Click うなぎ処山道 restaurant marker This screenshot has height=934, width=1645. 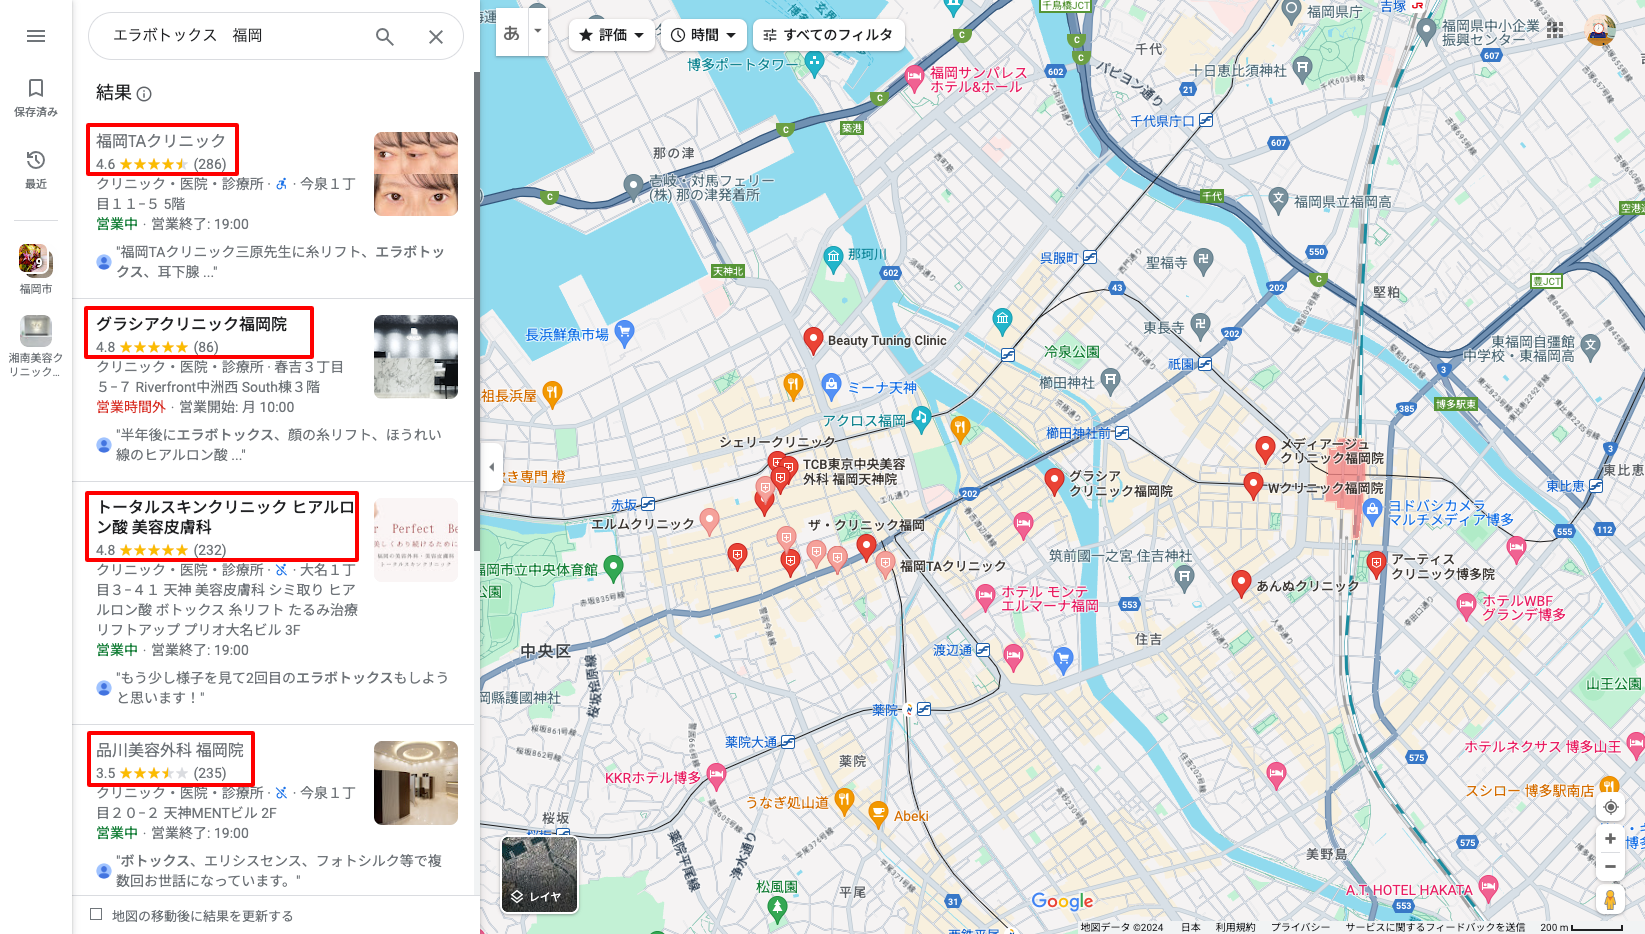tap(844, 801)
